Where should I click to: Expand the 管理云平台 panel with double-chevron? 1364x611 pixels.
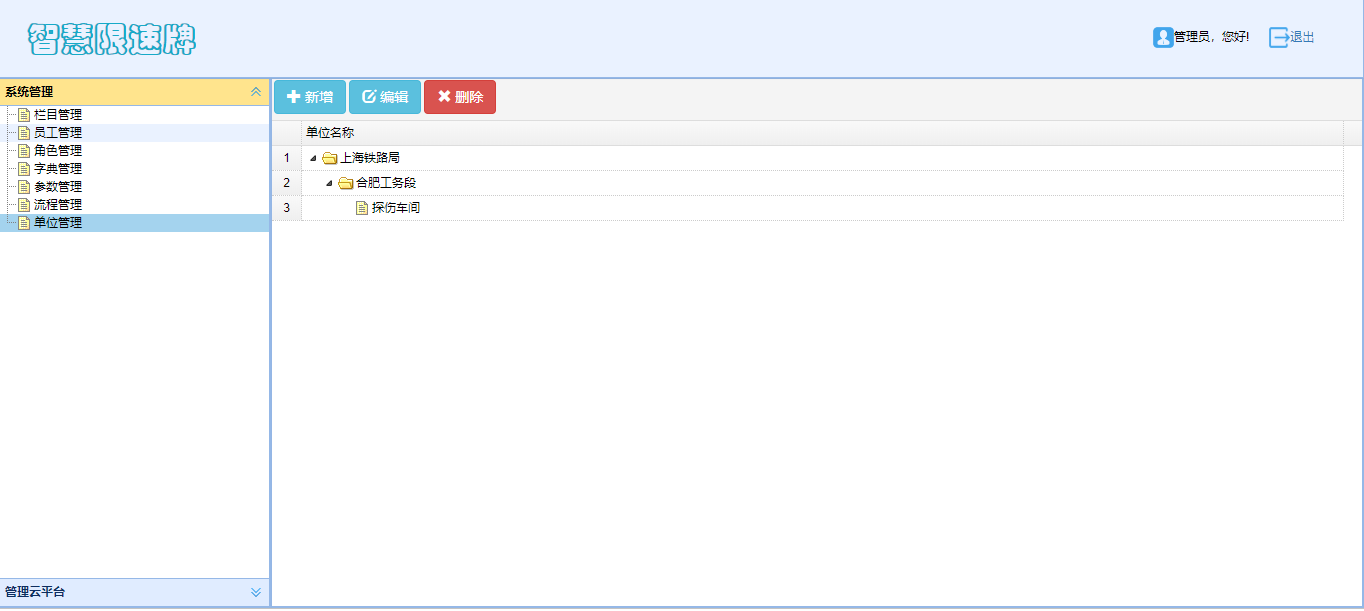(x=256, y=592)
